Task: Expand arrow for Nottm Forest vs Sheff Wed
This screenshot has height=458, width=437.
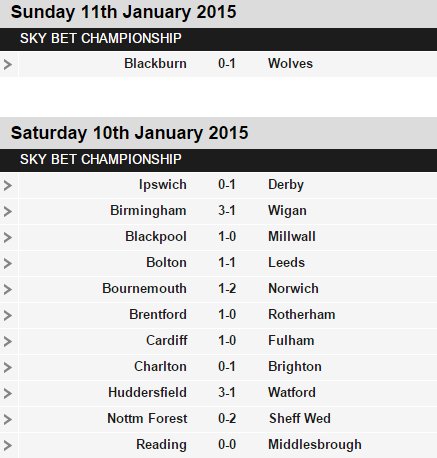Action: click(8, 419)
